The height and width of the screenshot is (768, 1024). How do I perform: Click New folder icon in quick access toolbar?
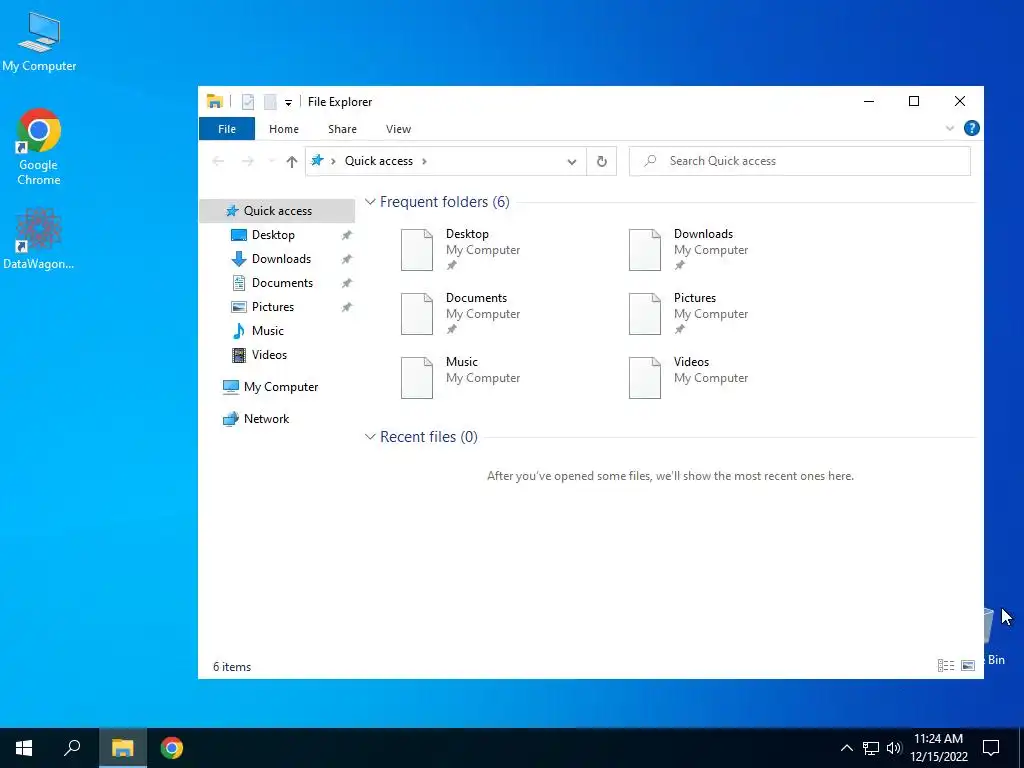click(270, 102)
